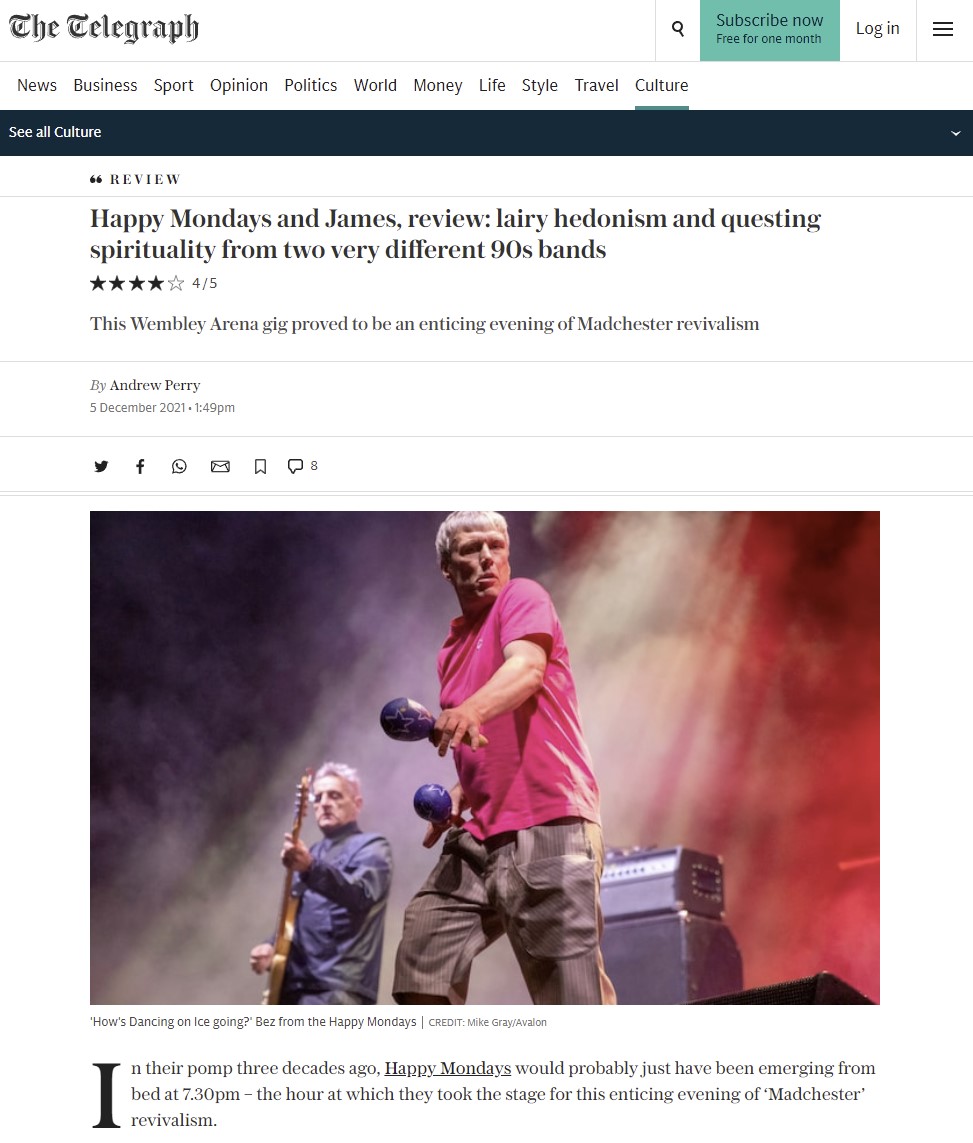Open author Andrew Perry's page
This screenshot has height=1143, width=973.
pyautogui.click(x=155, y=385)
